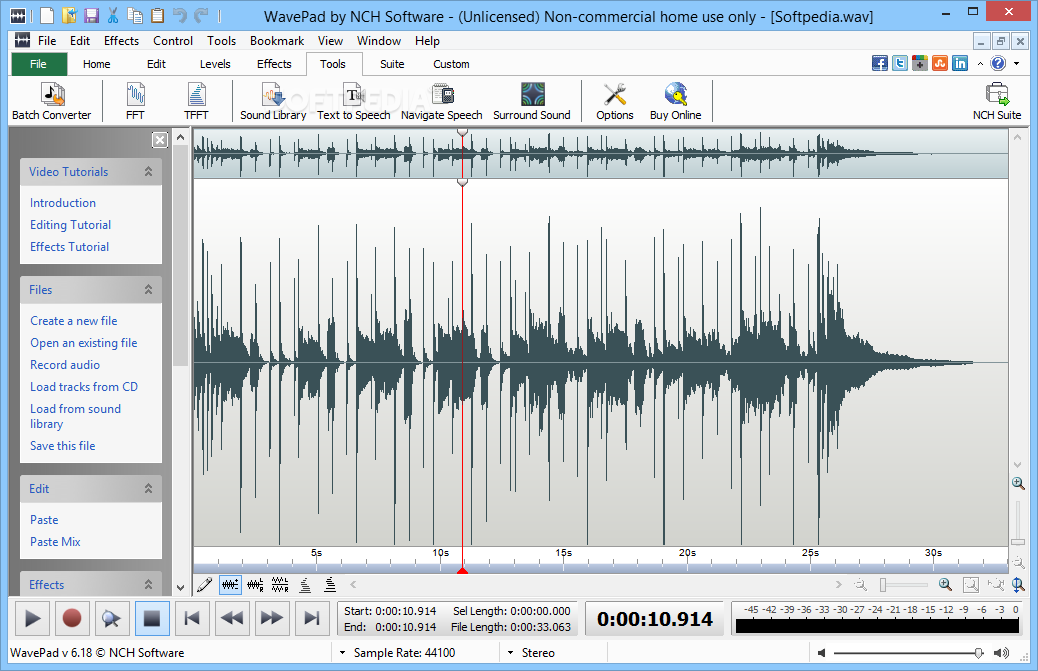Image resolution: width=1038 pixels, height=671 pixels.
Task: Open the FFT frequency analysis
Action: point(135,101)
